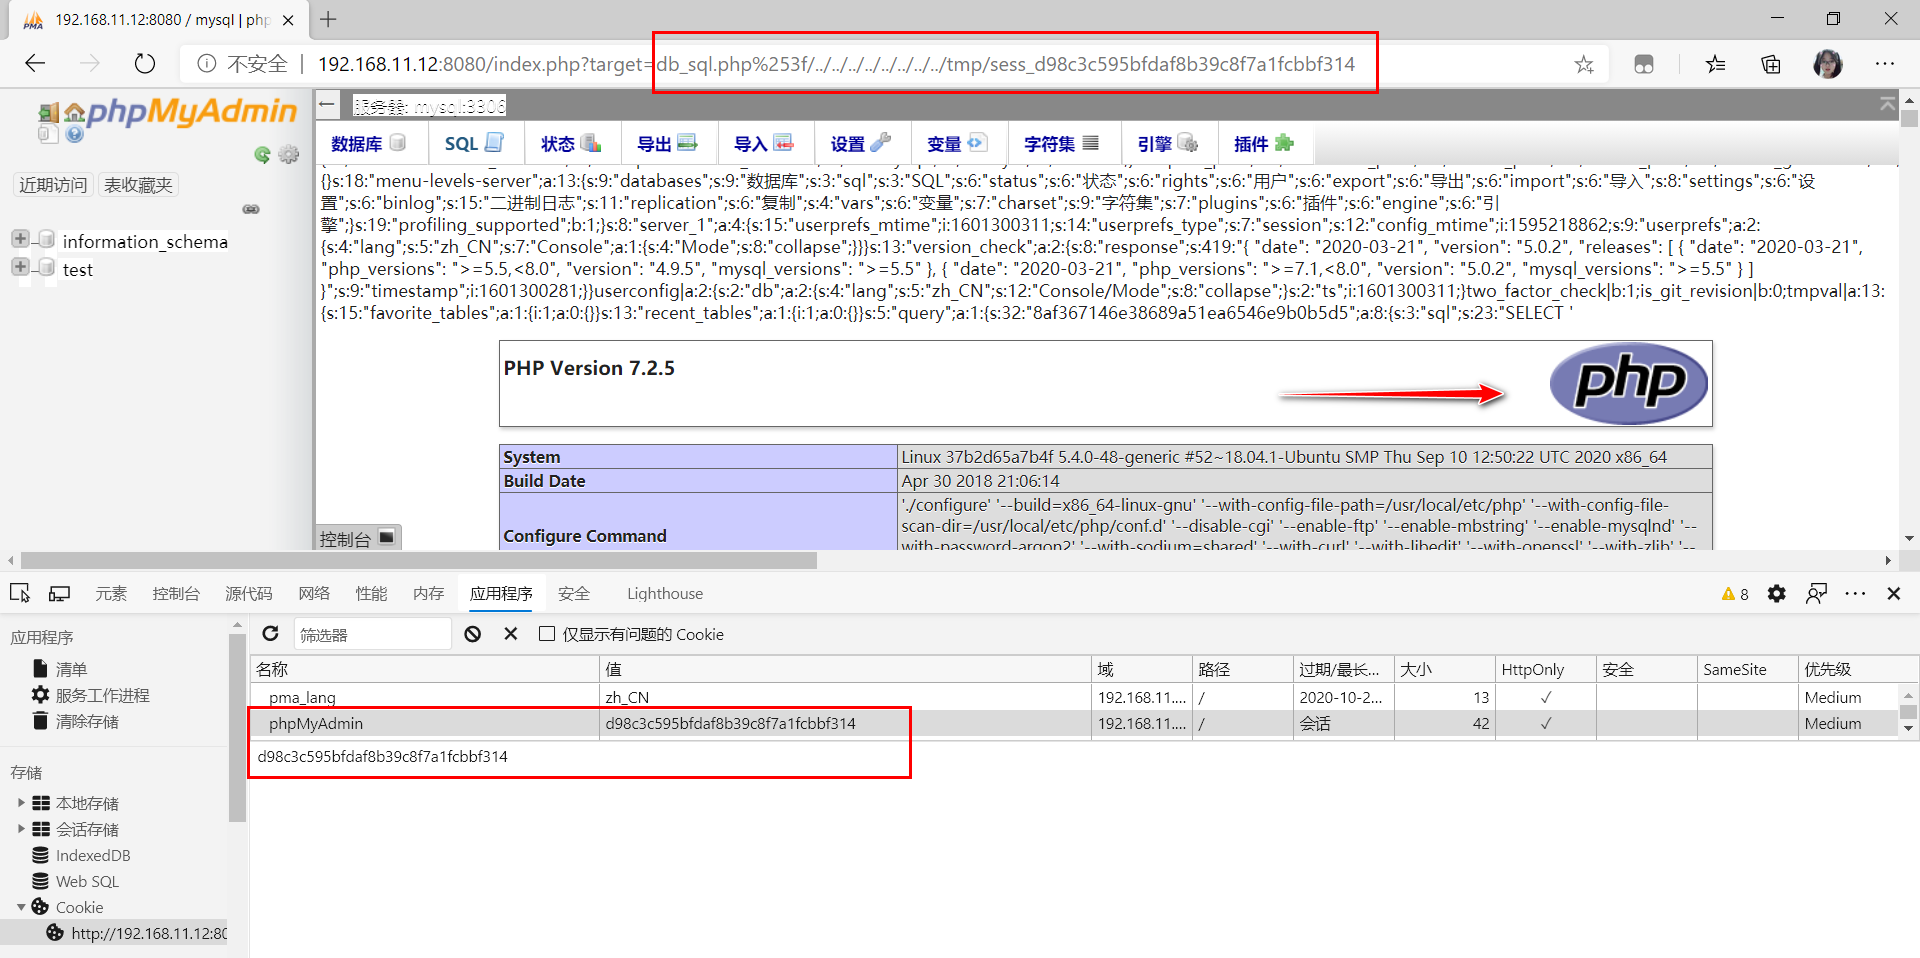
Task: Click the phpMyAdmin logout door icon
Action: (48, 113)
